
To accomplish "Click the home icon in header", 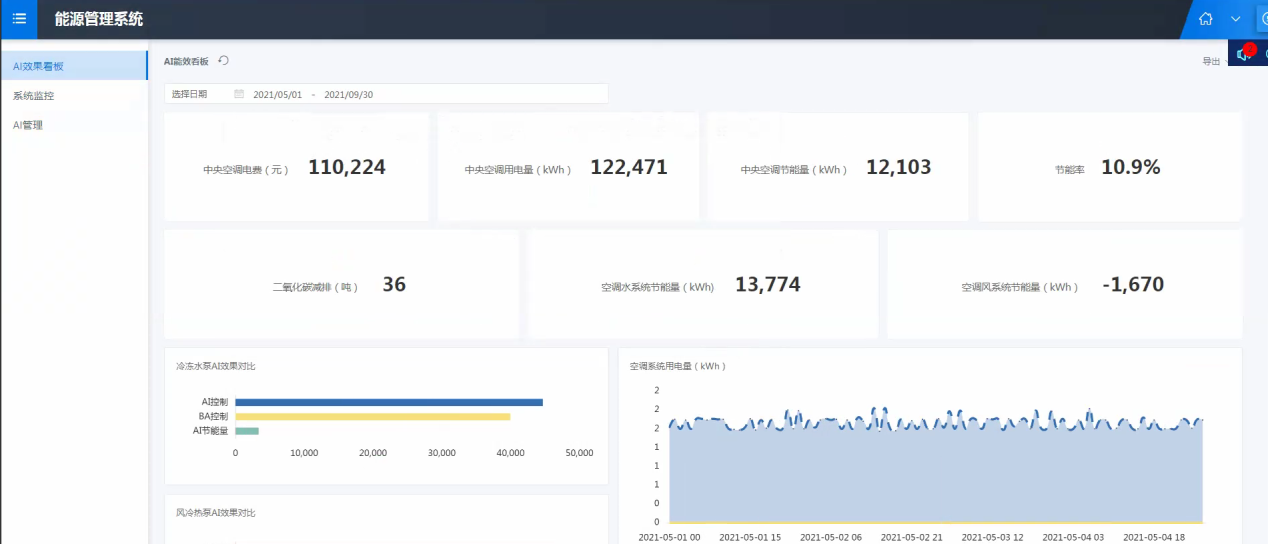I will click(1206, 19).
